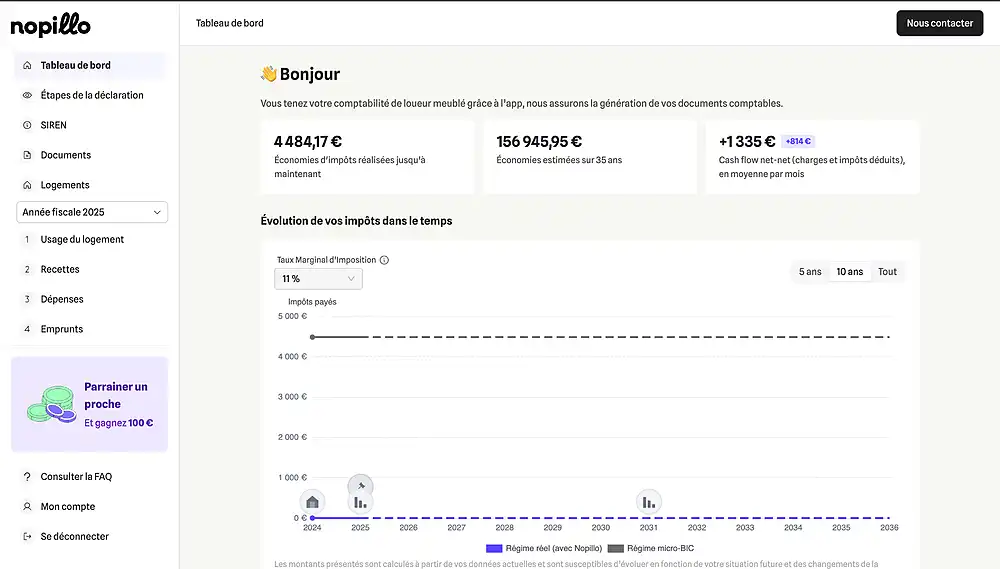Click the Documents file icon

(27, 155)
